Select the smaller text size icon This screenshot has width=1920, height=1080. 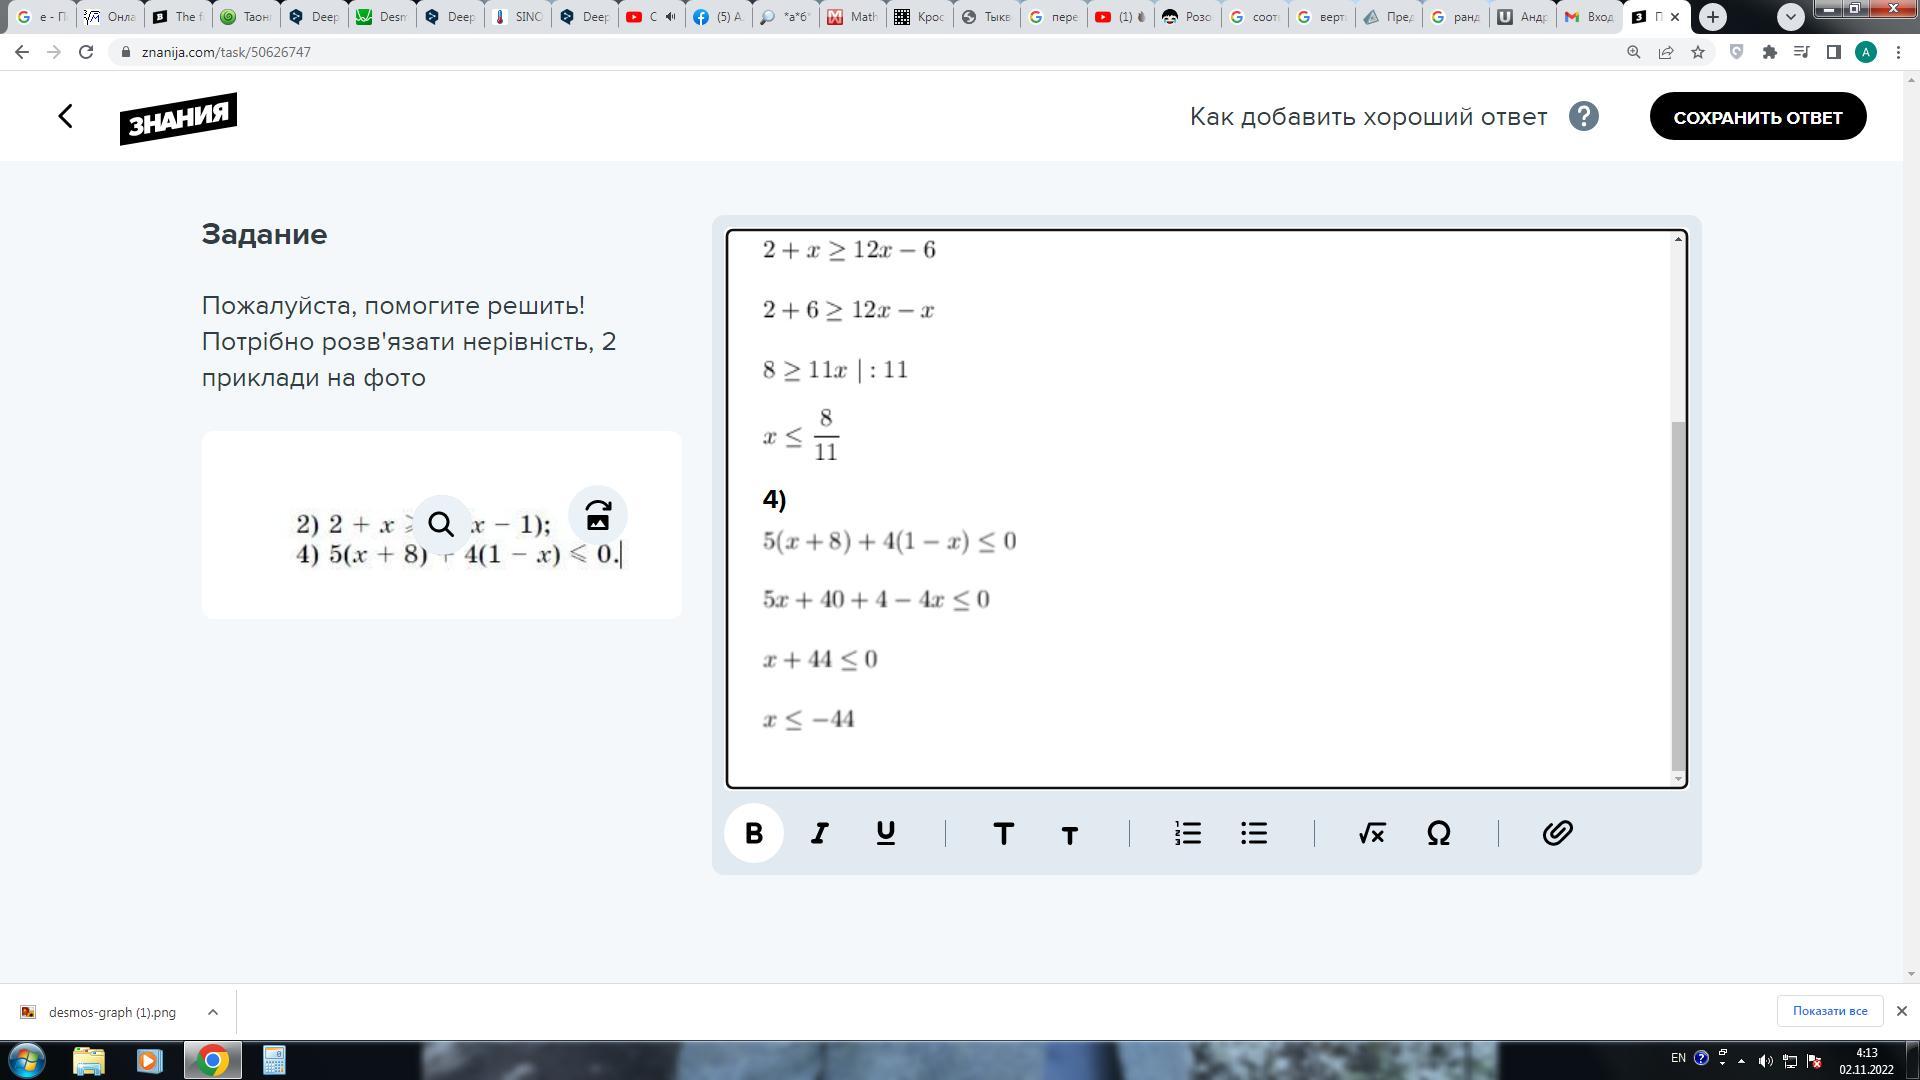[1069, 833]
